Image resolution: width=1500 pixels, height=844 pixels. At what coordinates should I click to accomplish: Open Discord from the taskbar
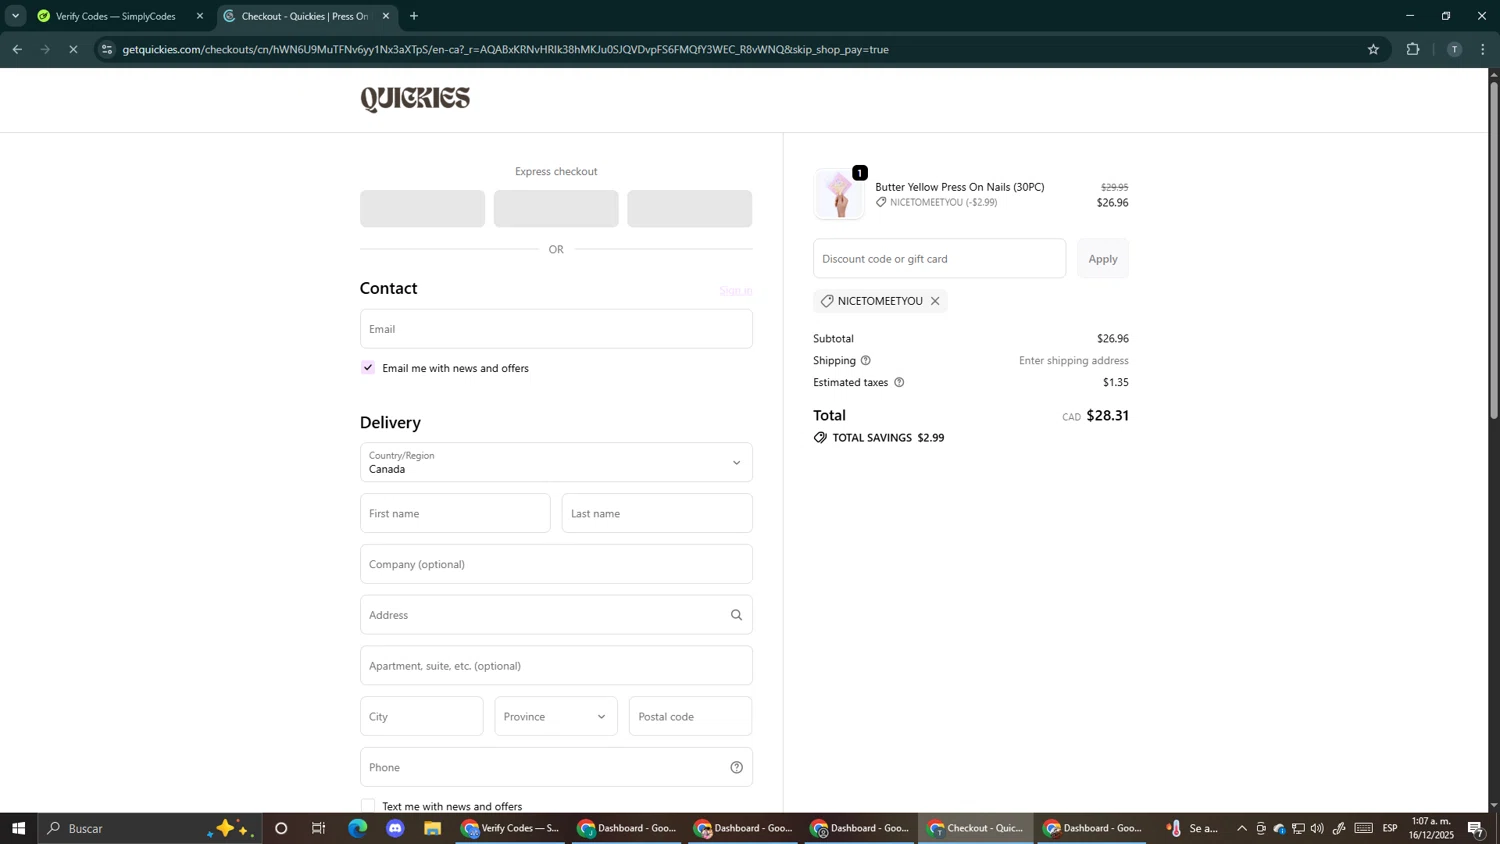(395, 828)
